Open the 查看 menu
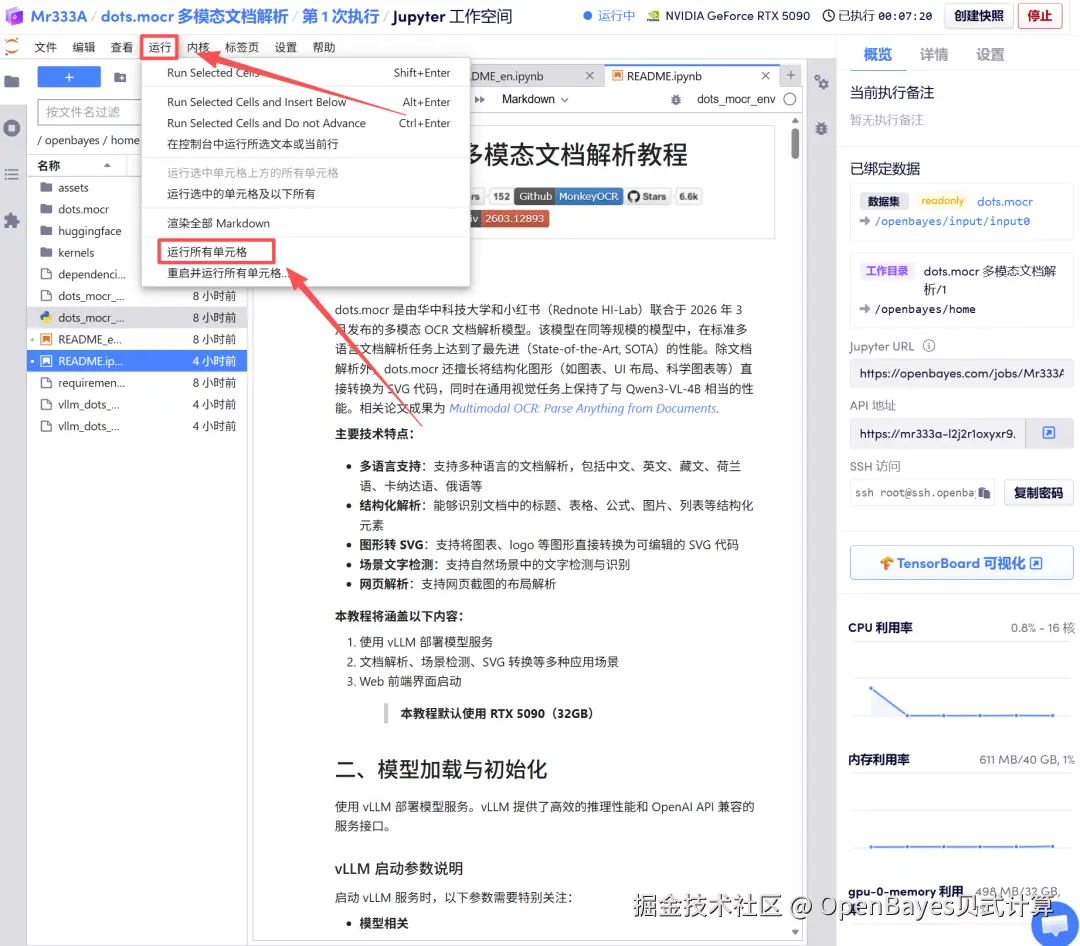The height and width of the screenshot is (946, 1080). [x=121, y=47]
